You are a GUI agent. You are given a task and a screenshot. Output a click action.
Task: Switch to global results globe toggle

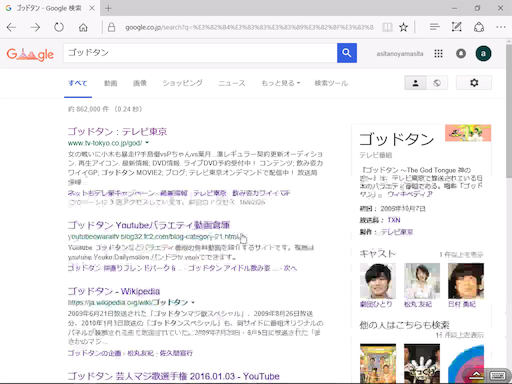click(437, 83)
